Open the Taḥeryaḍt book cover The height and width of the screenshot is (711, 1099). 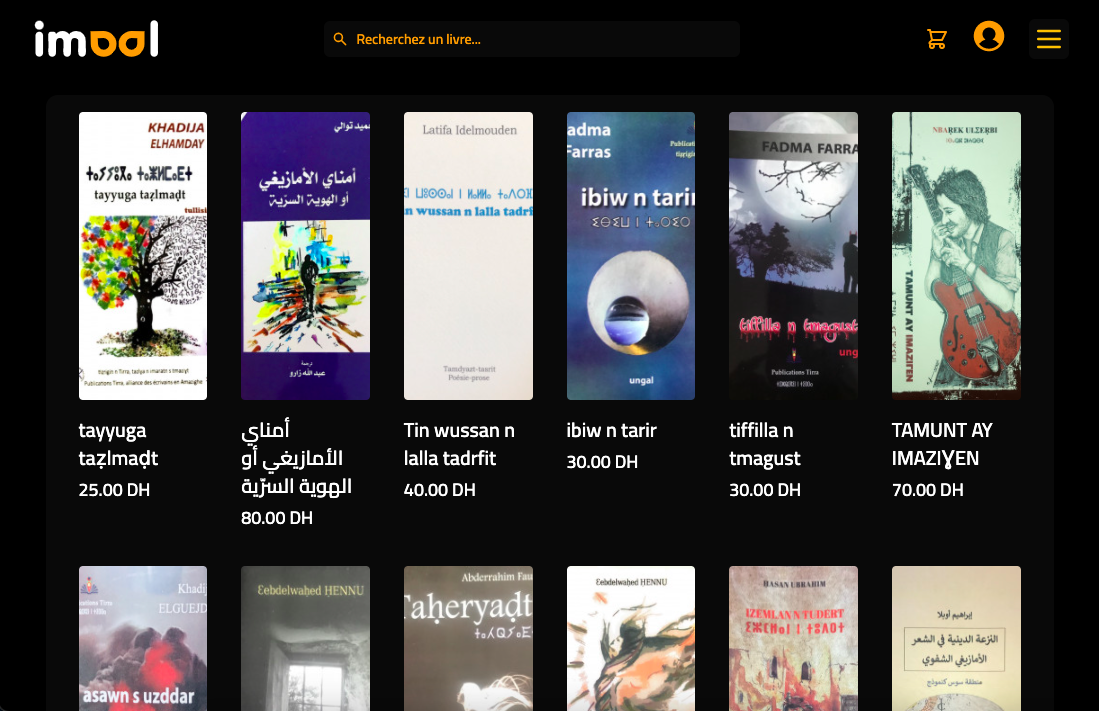[468, 638]
